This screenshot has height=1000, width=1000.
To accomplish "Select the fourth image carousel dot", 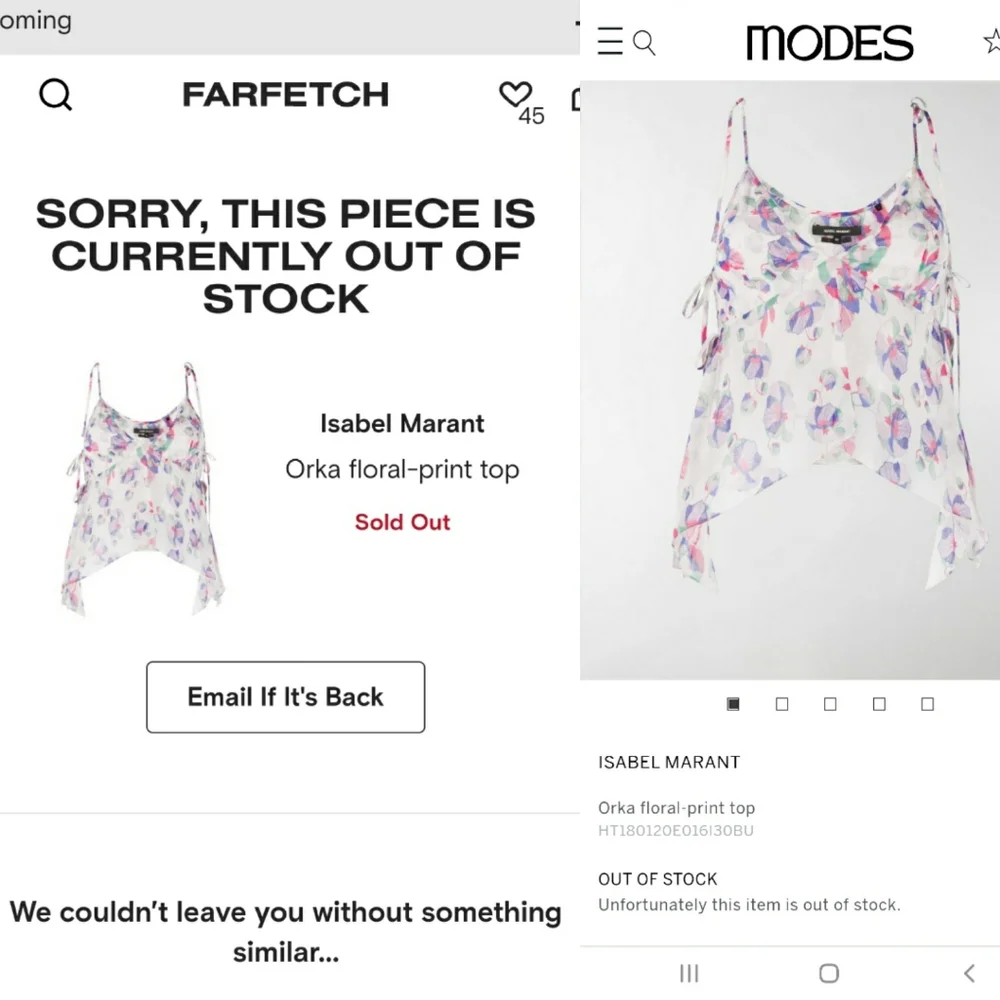I will pyautogui.click(x=879, y=704).
